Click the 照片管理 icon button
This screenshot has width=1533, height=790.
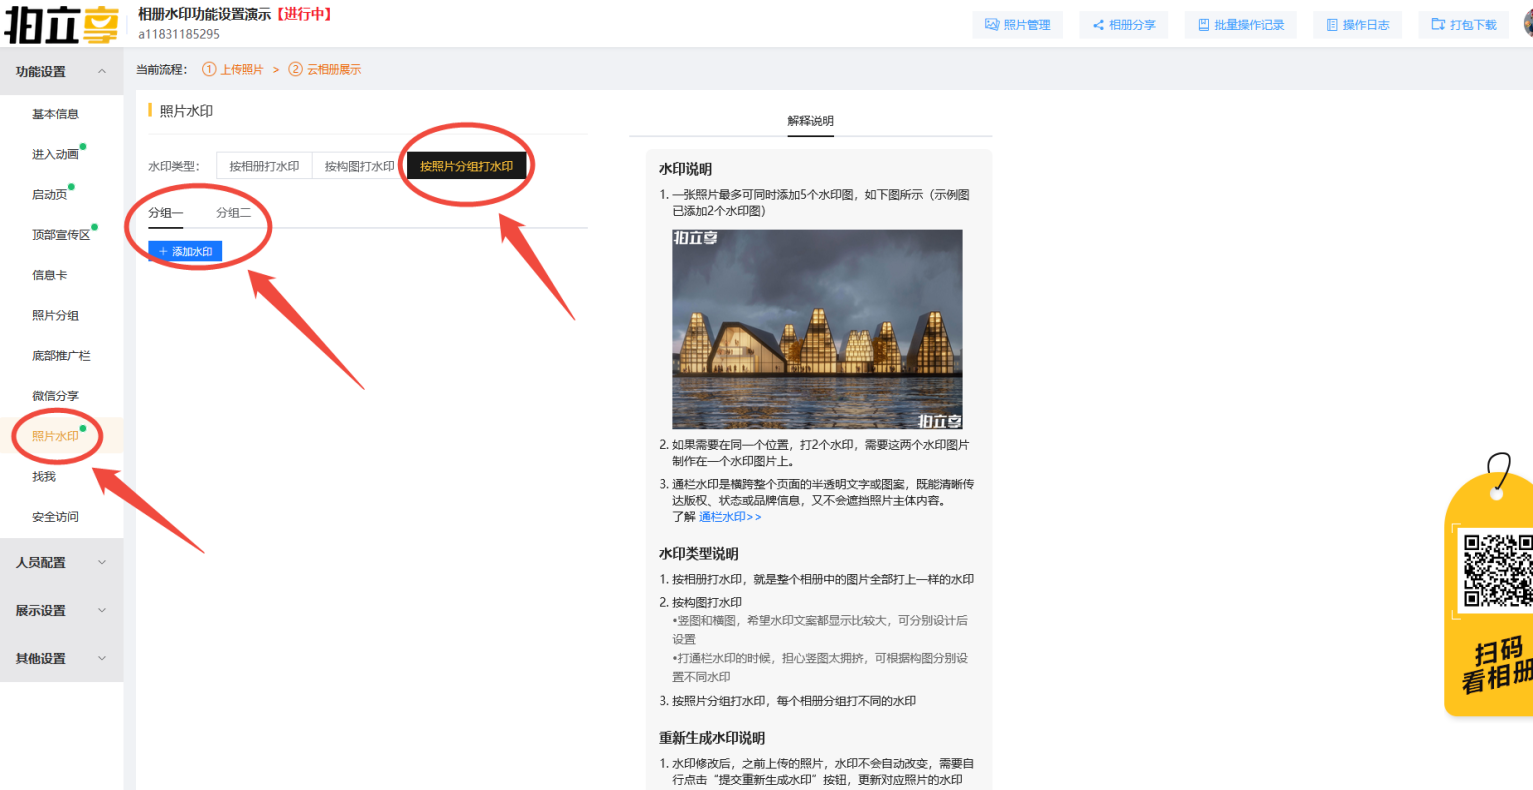point(1017,25)
